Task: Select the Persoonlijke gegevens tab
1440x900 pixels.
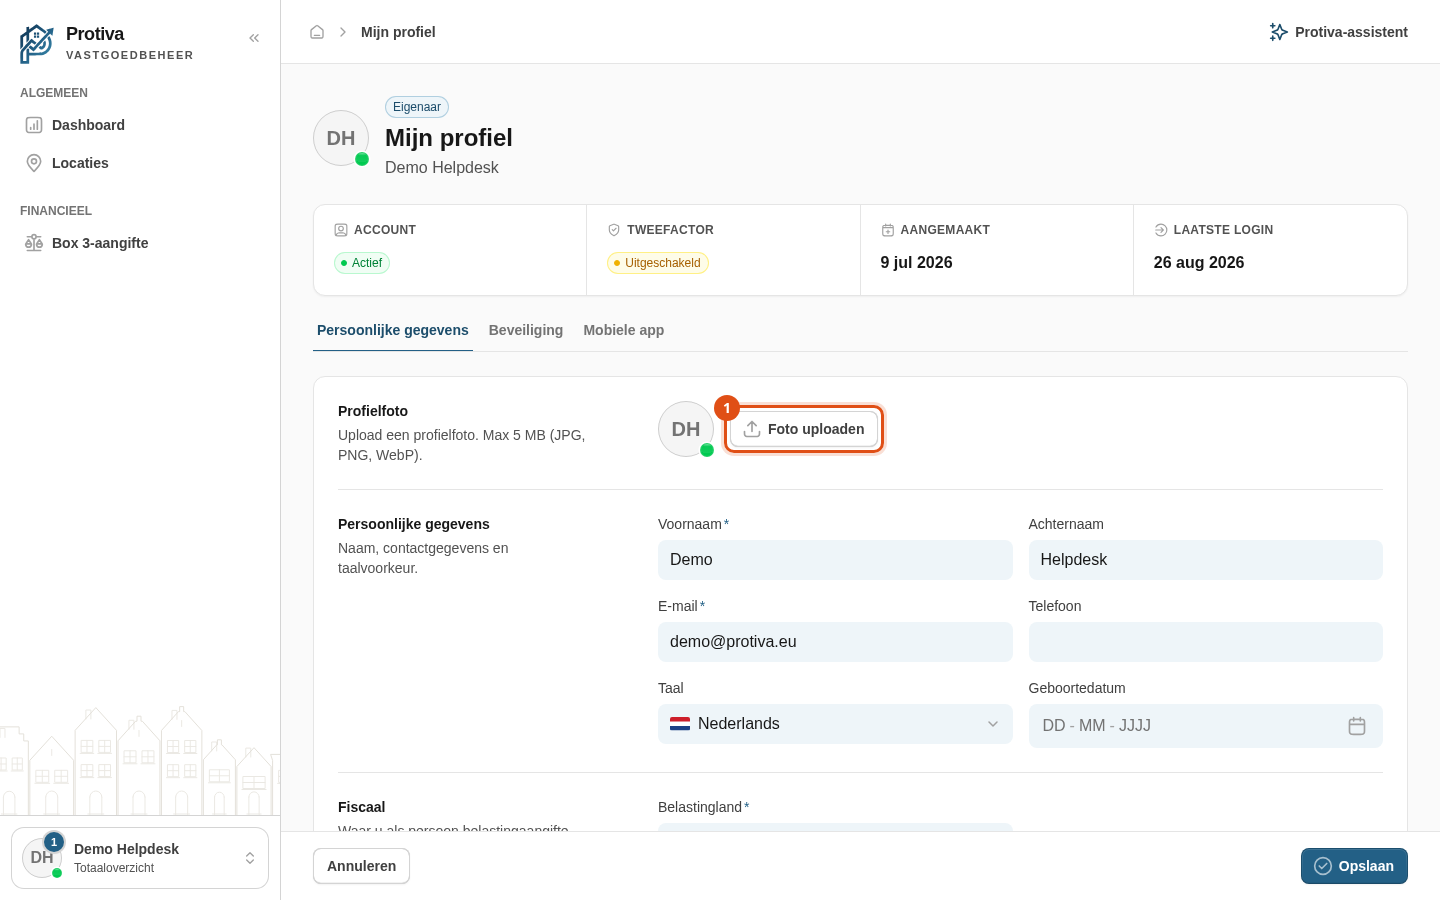Action: click(393, 330)
